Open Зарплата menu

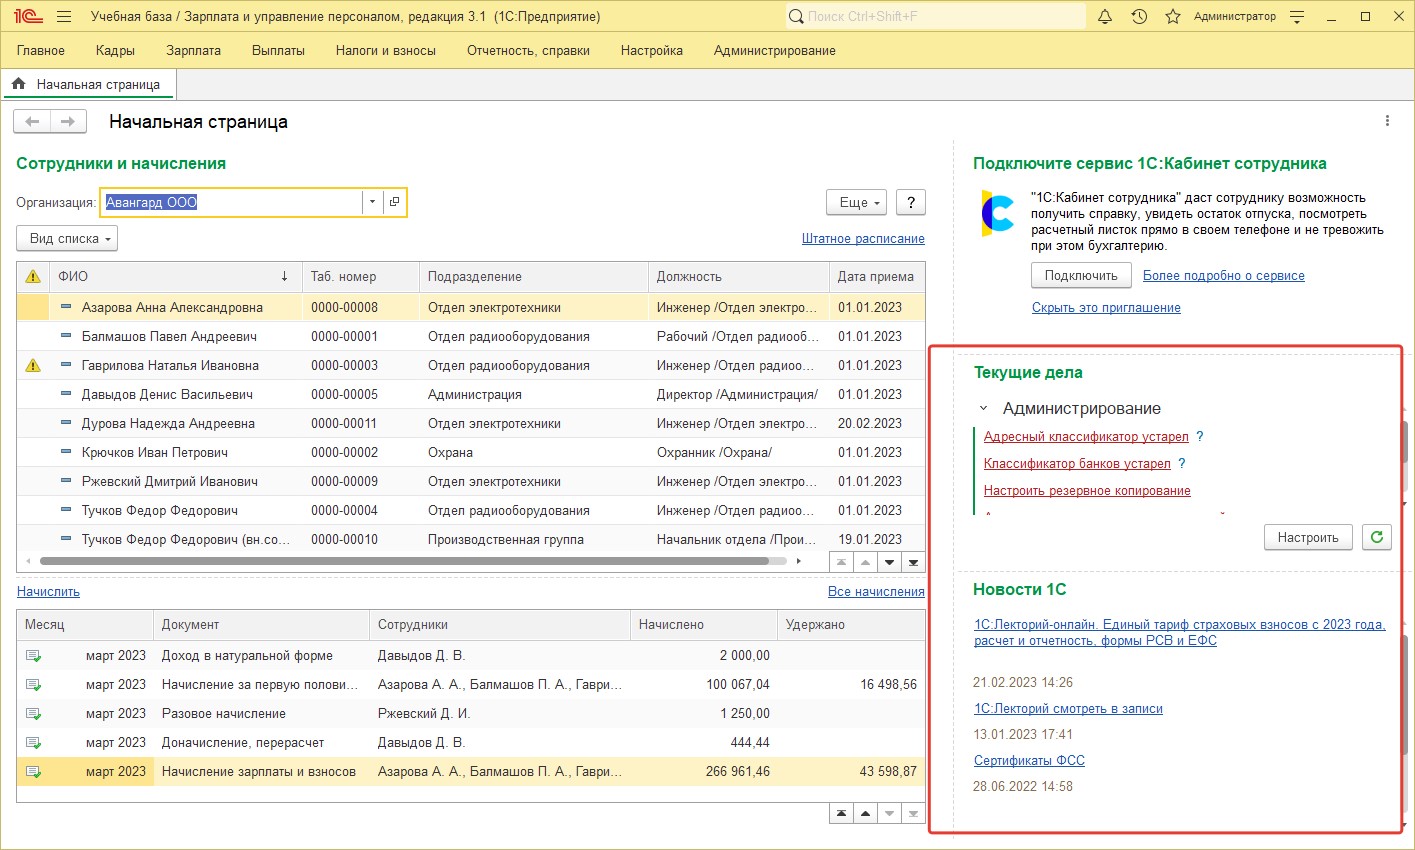tap(194, 50)
